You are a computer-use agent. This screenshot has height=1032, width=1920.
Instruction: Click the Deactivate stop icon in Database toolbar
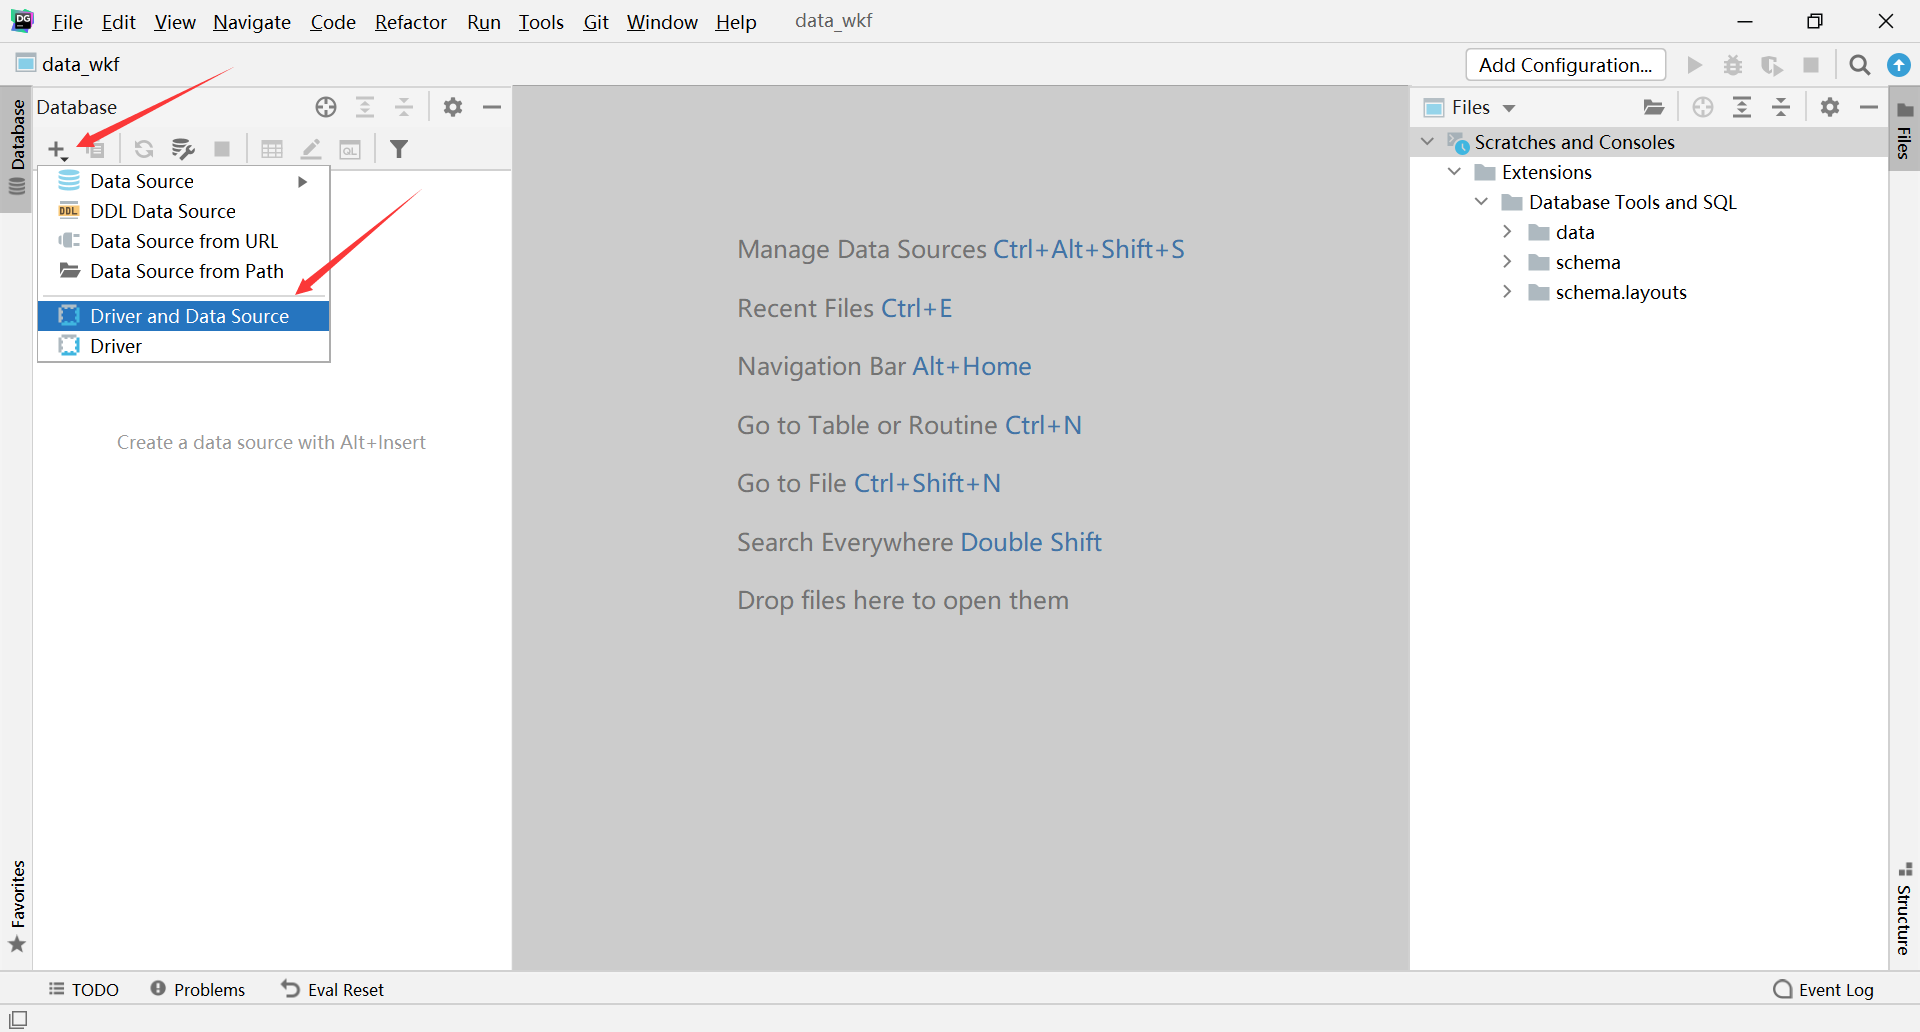click(222, 150)
